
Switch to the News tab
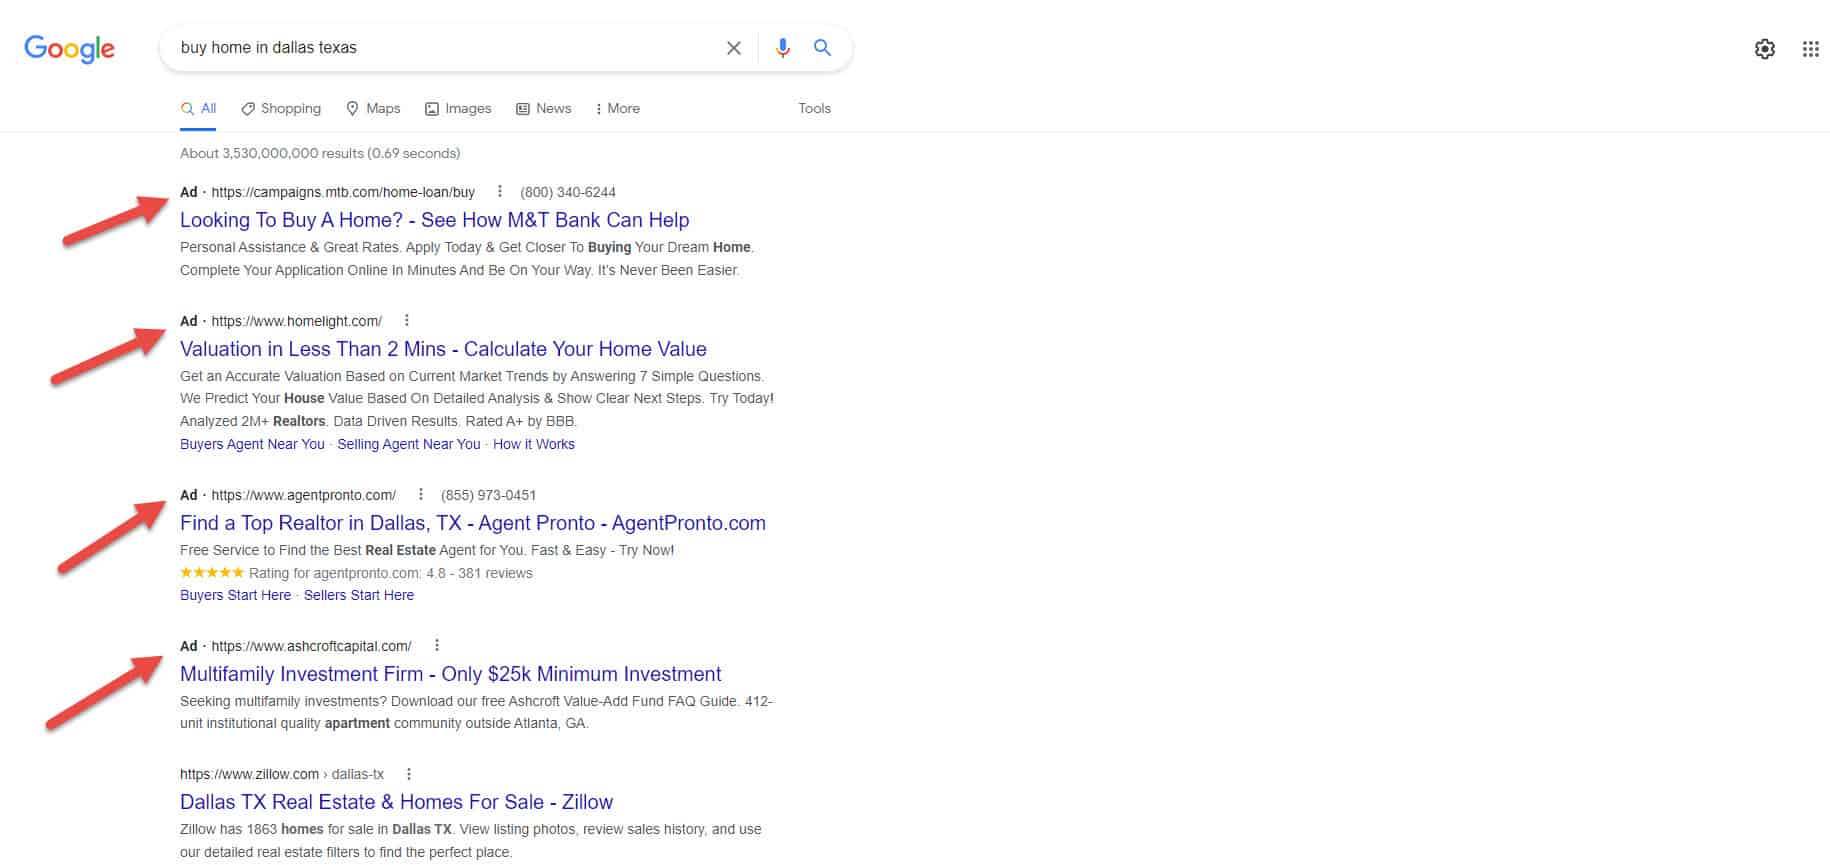click(543, 108)
